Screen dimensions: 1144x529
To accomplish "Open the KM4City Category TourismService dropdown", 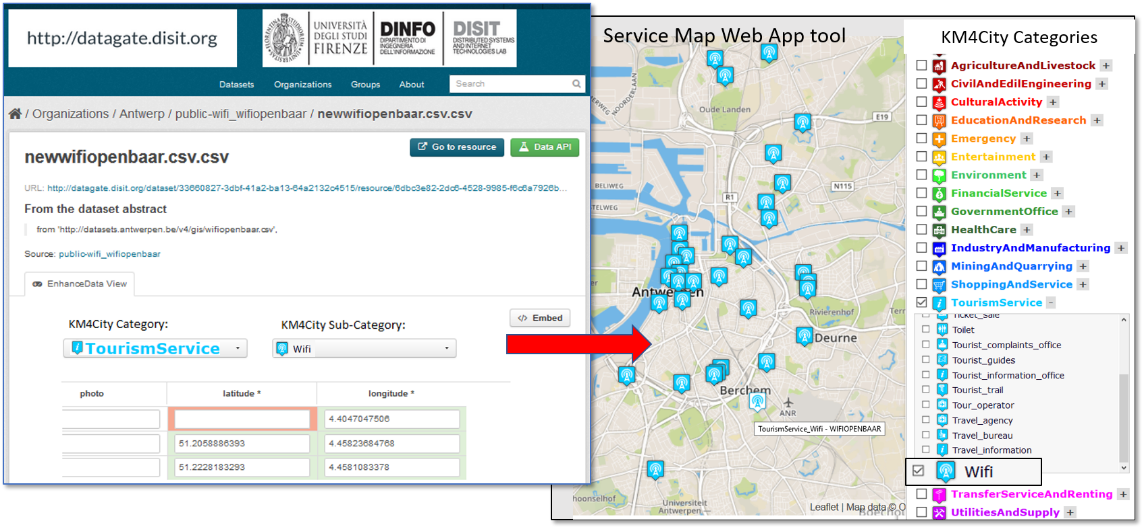I will click(x=154, y=348).
